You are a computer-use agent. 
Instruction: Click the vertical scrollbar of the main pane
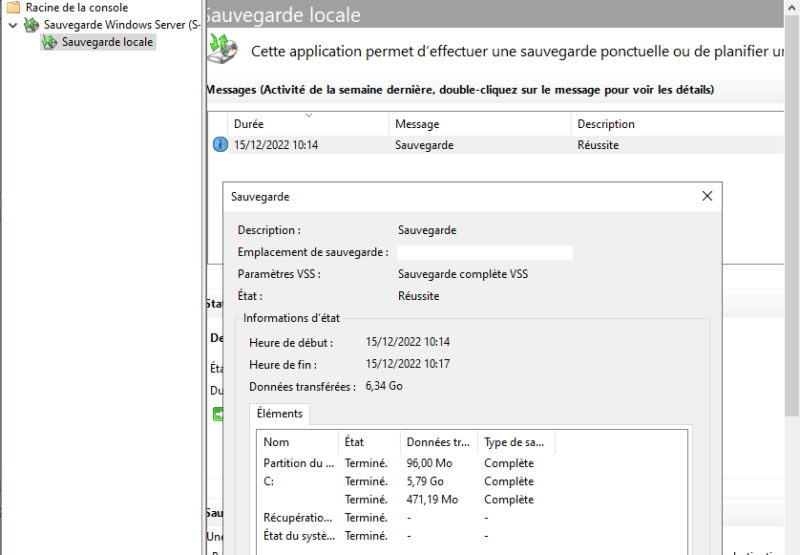pos(792,214)
